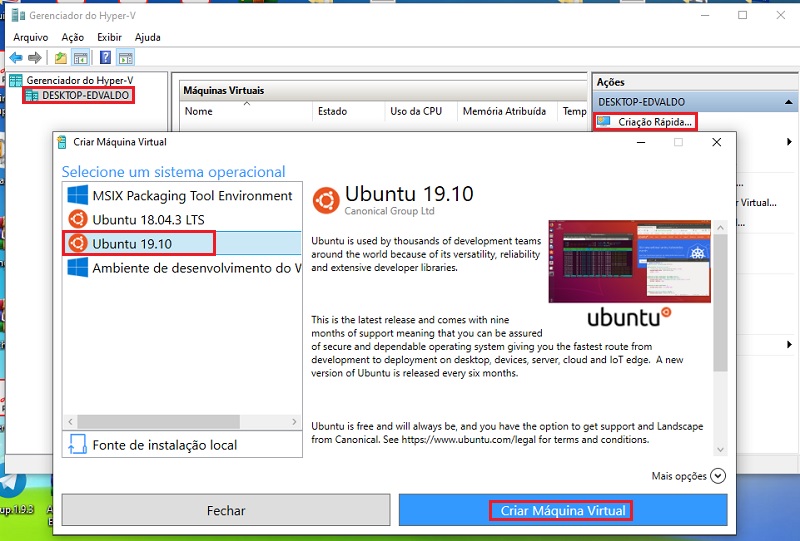Image resolution: width=800 pixels, height=541 pixels.
Task: Click the Windows logo of Ambiente de desenvolvimento
Action: click(x=78, y=268)
